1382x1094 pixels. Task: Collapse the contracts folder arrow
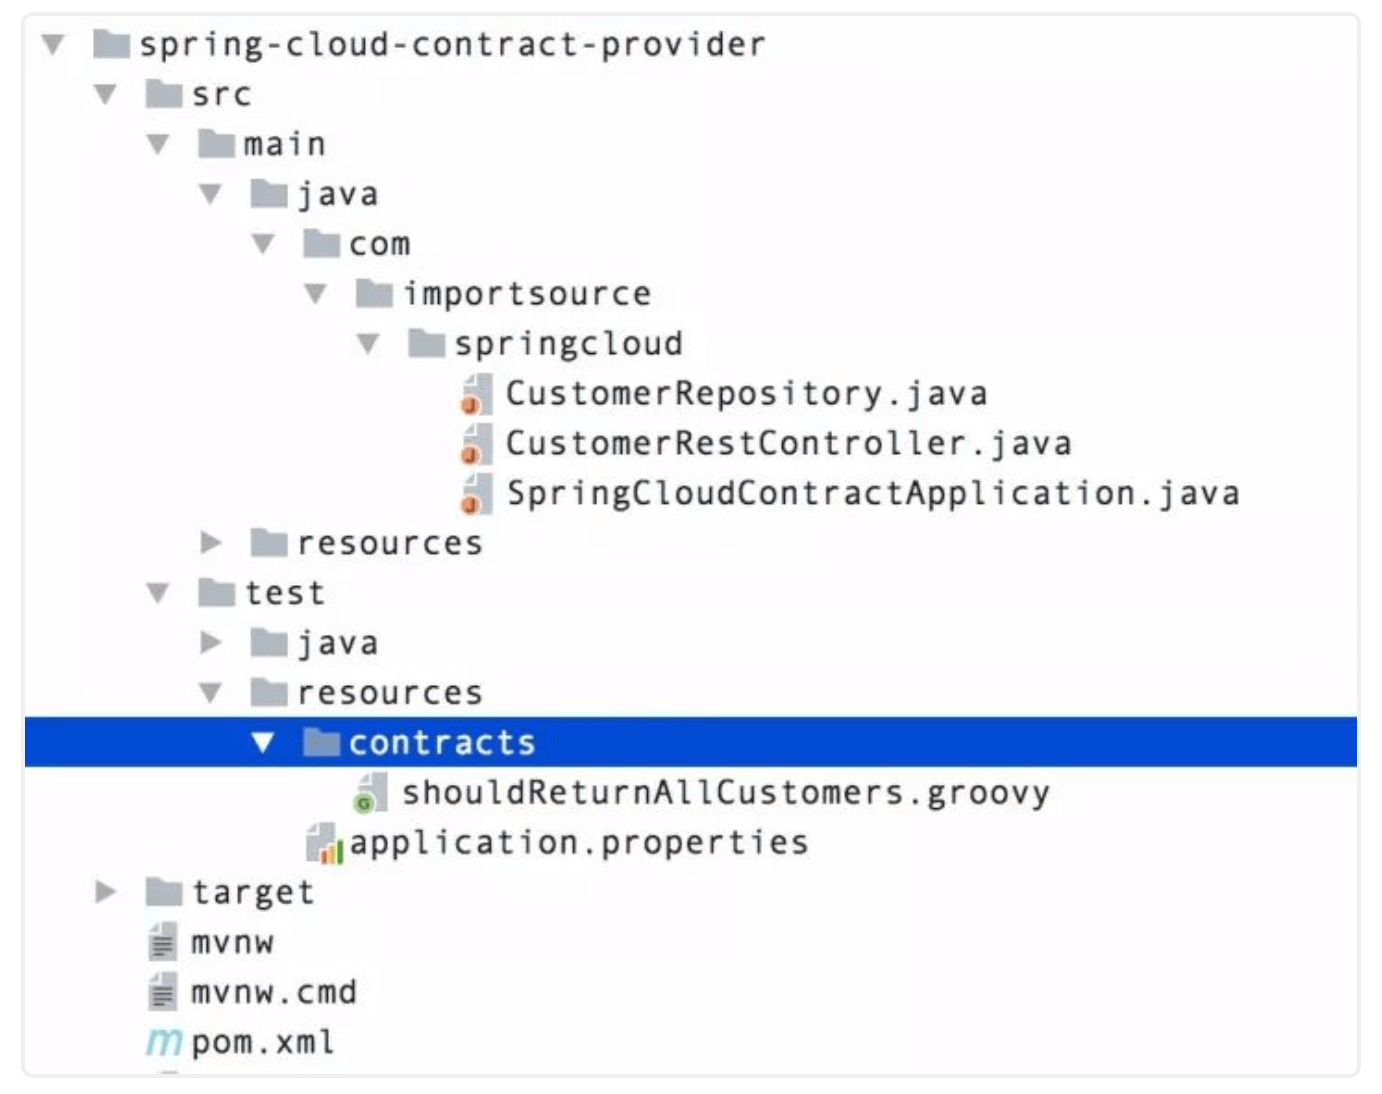point(263,743)
